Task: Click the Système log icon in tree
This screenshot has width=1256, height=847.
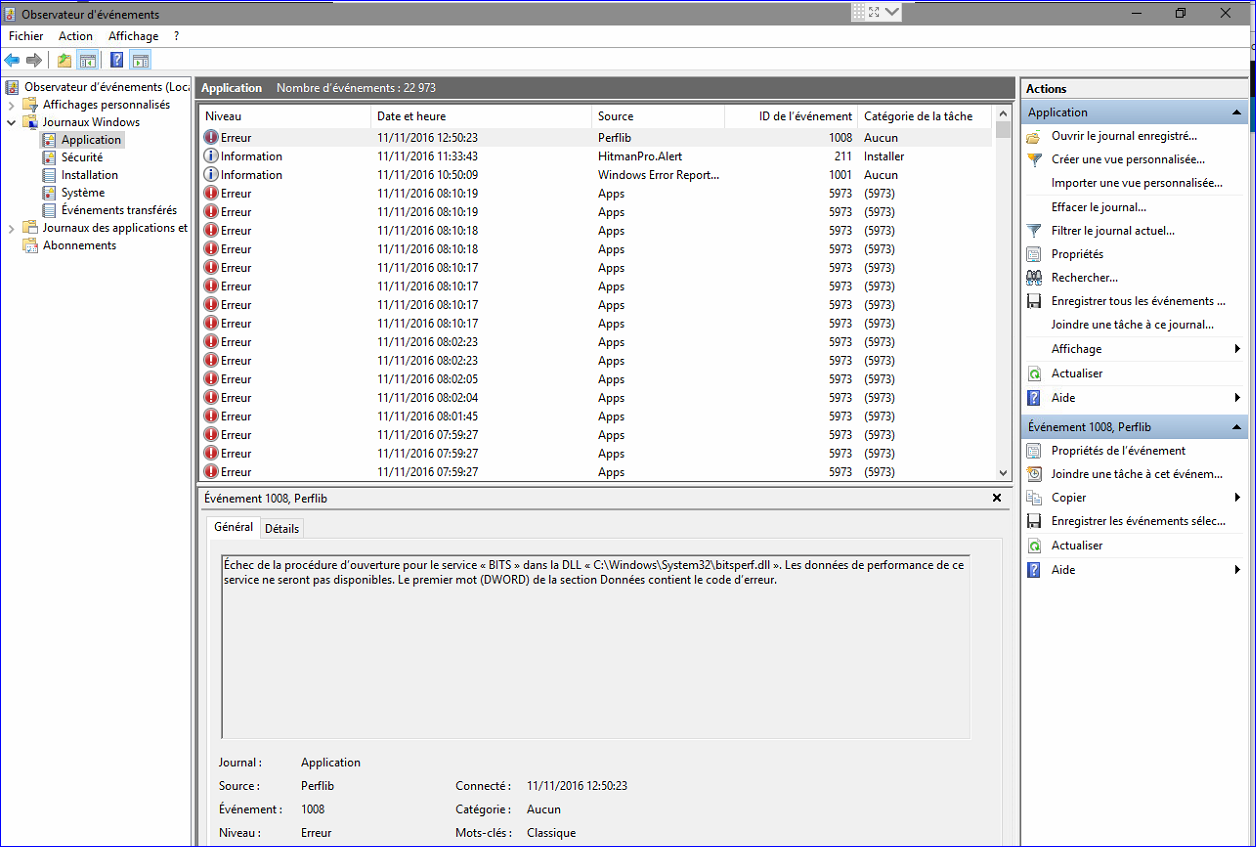Action: (49, 193)
